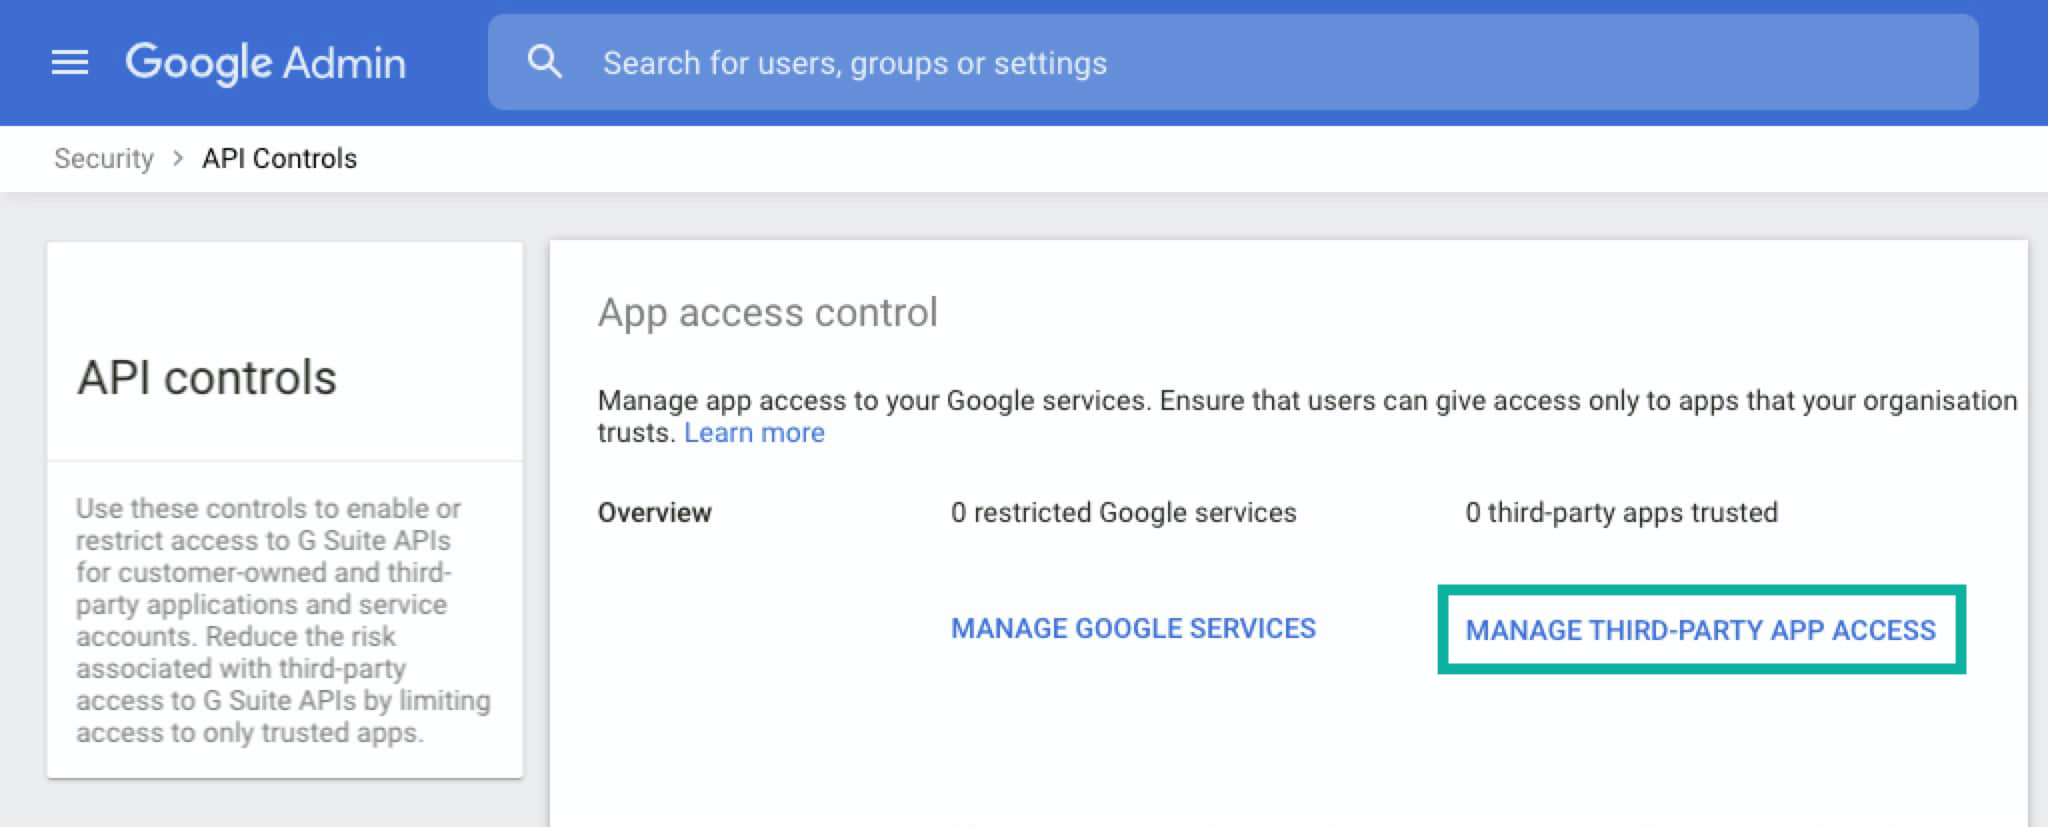Focus the users, groups or settings search field
2048x827 pixels.
pyautogui.click(x=1200, y=63)
